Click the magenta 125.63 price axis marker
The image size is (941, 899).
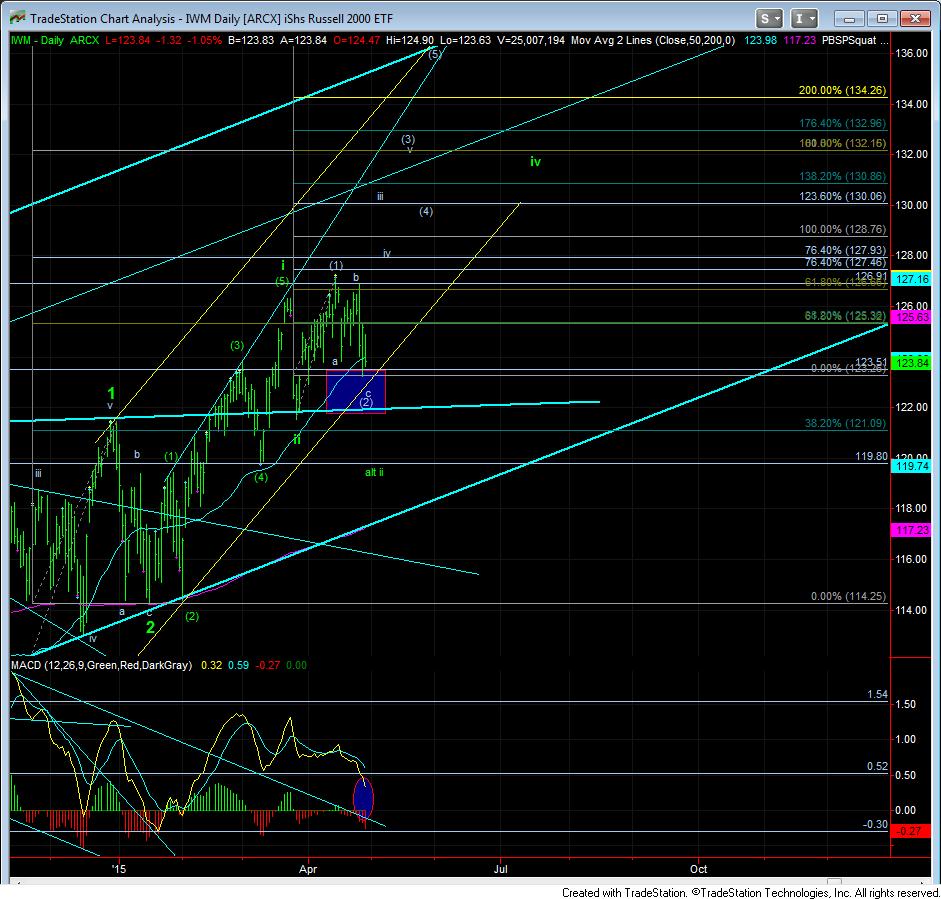point(911,317)
